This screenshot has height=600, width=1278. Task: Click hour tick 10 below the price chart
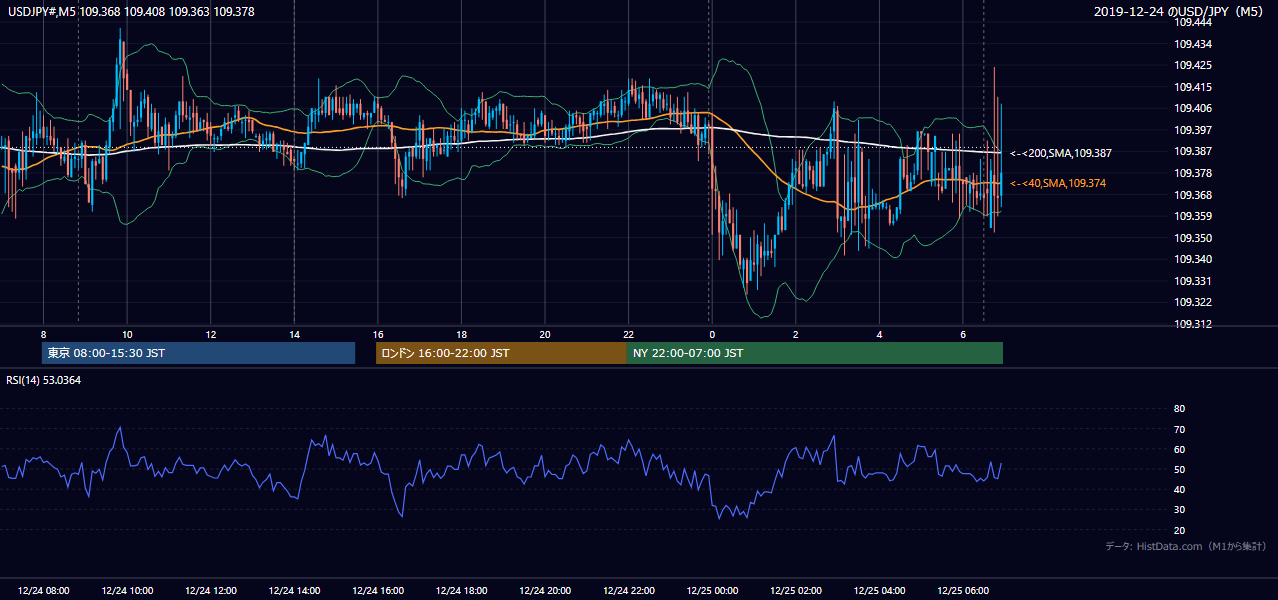pyautogui.click(x=127, y=334)
